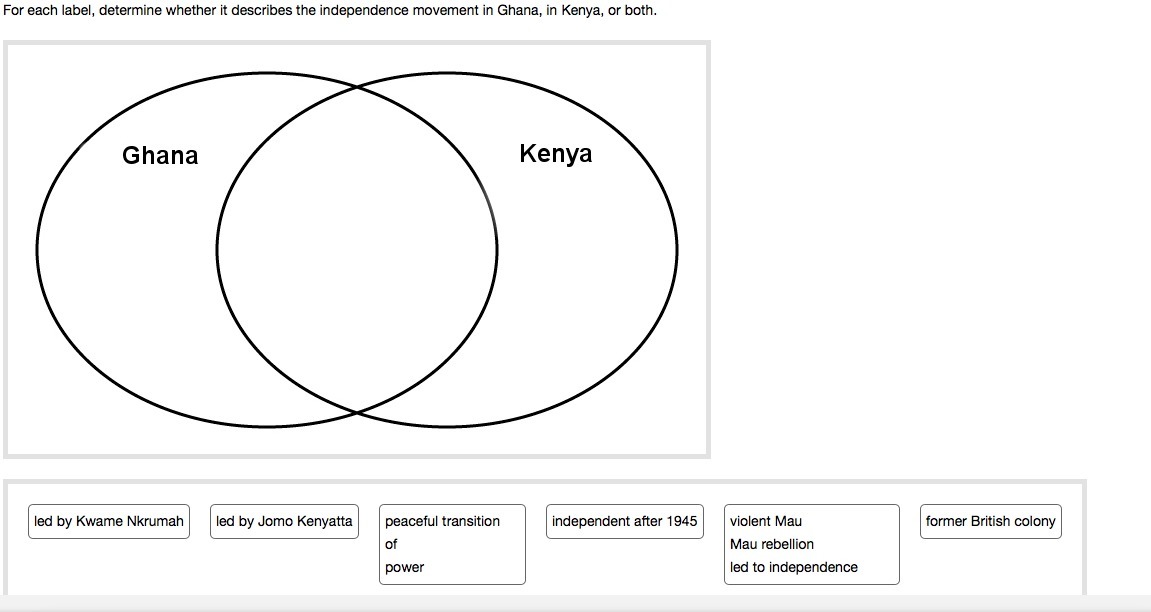Click the Ghana heading in the Venn diagram
Image resolution: width=1151 pixels, height=612 pixels.
160,156
